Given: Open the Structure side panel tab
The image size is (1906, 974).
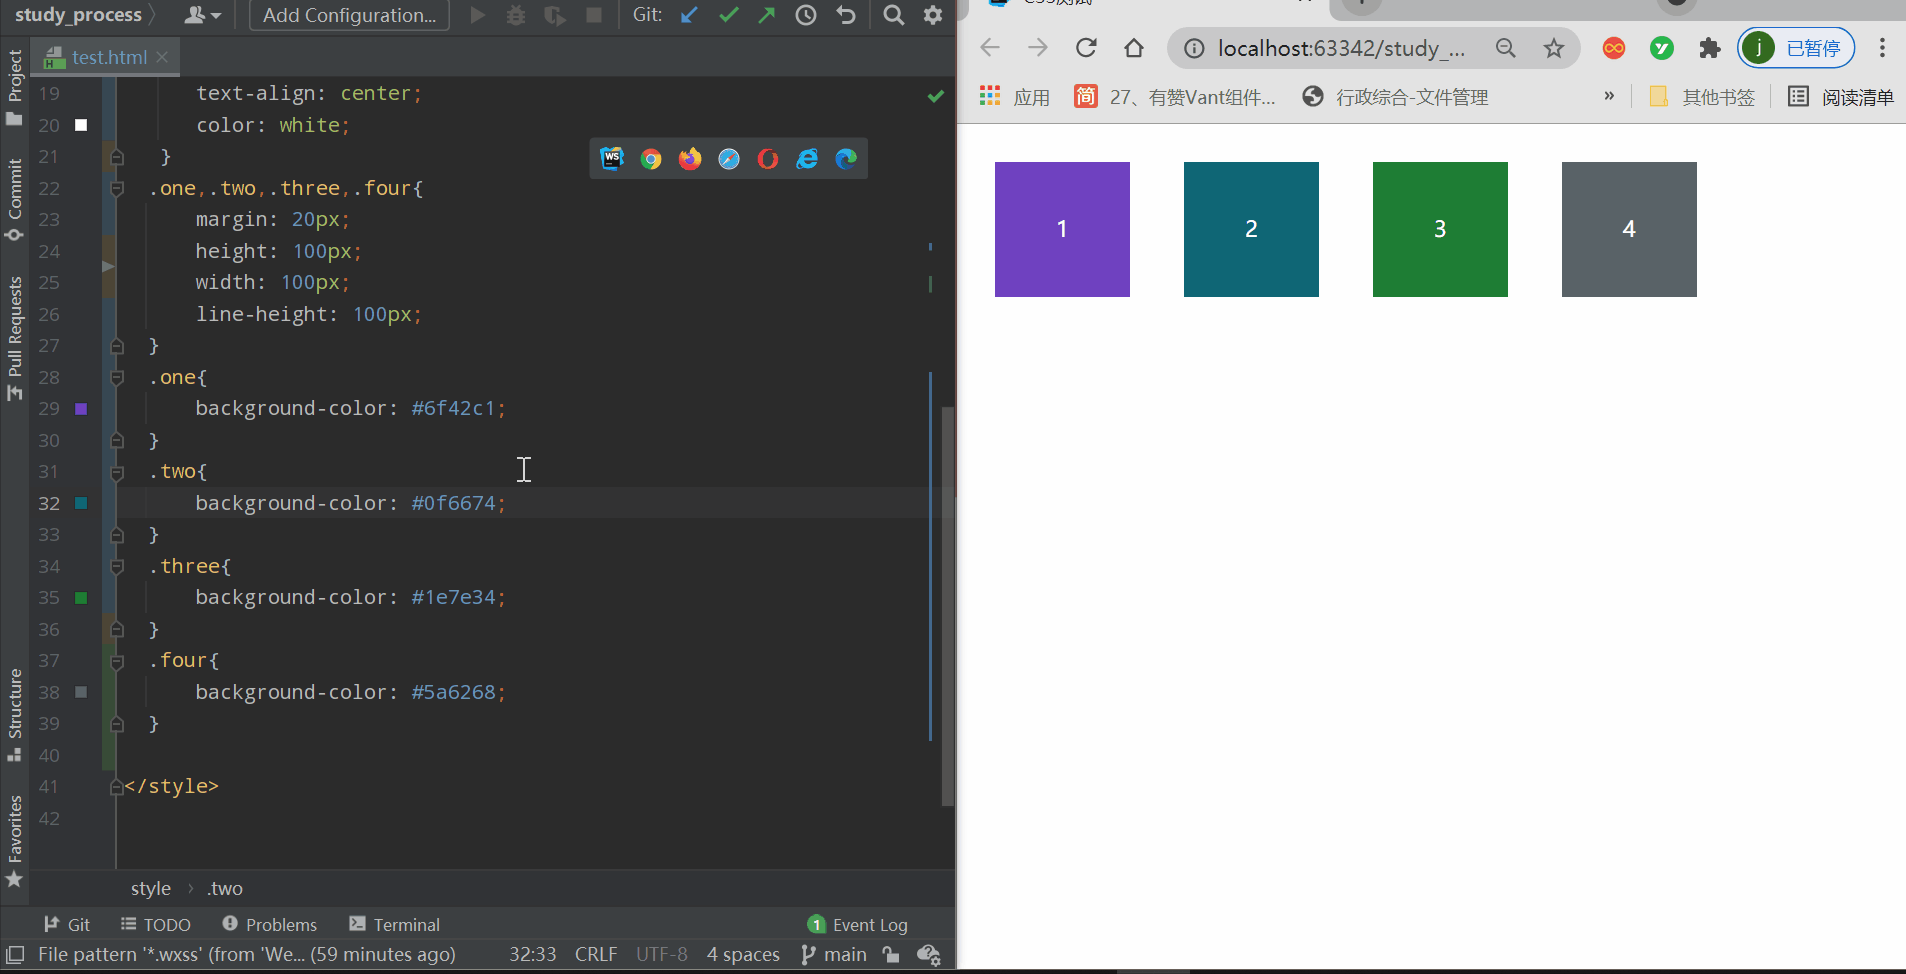Looking at the screenshot, I should point(14,714).
